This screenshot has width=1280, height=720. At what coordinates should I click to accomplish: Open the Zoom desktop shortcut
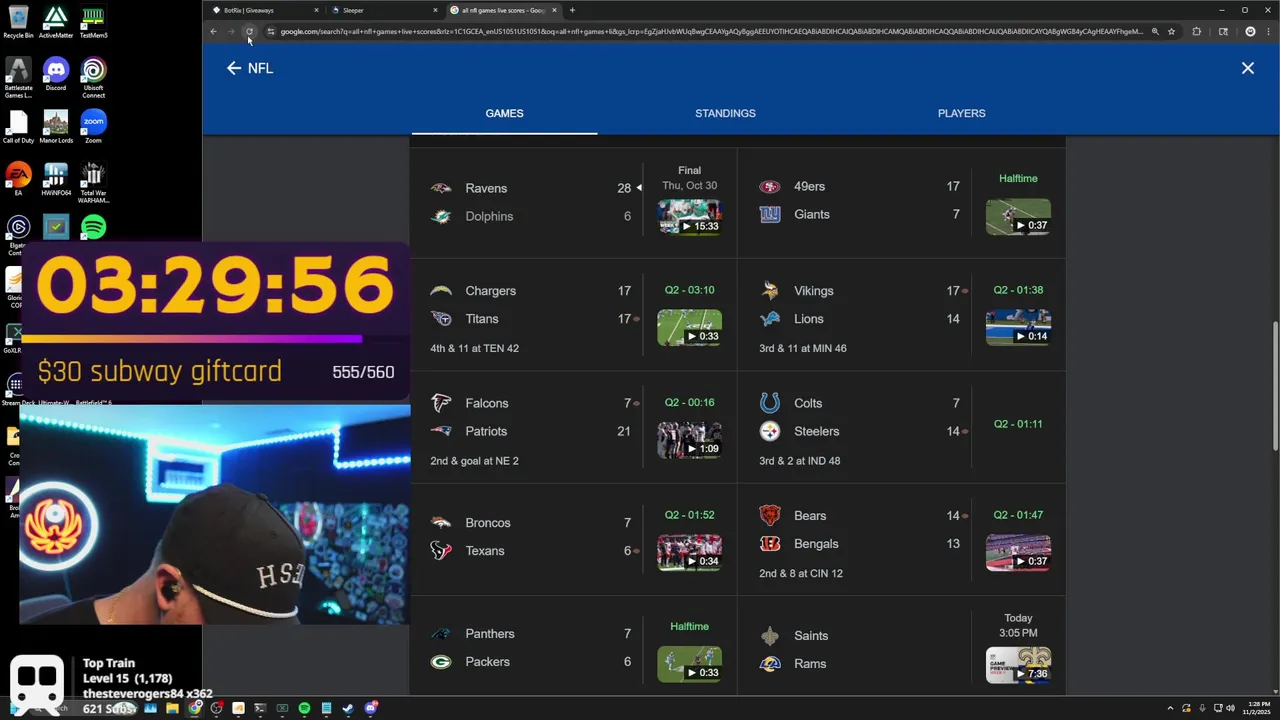tap(93, 127)
